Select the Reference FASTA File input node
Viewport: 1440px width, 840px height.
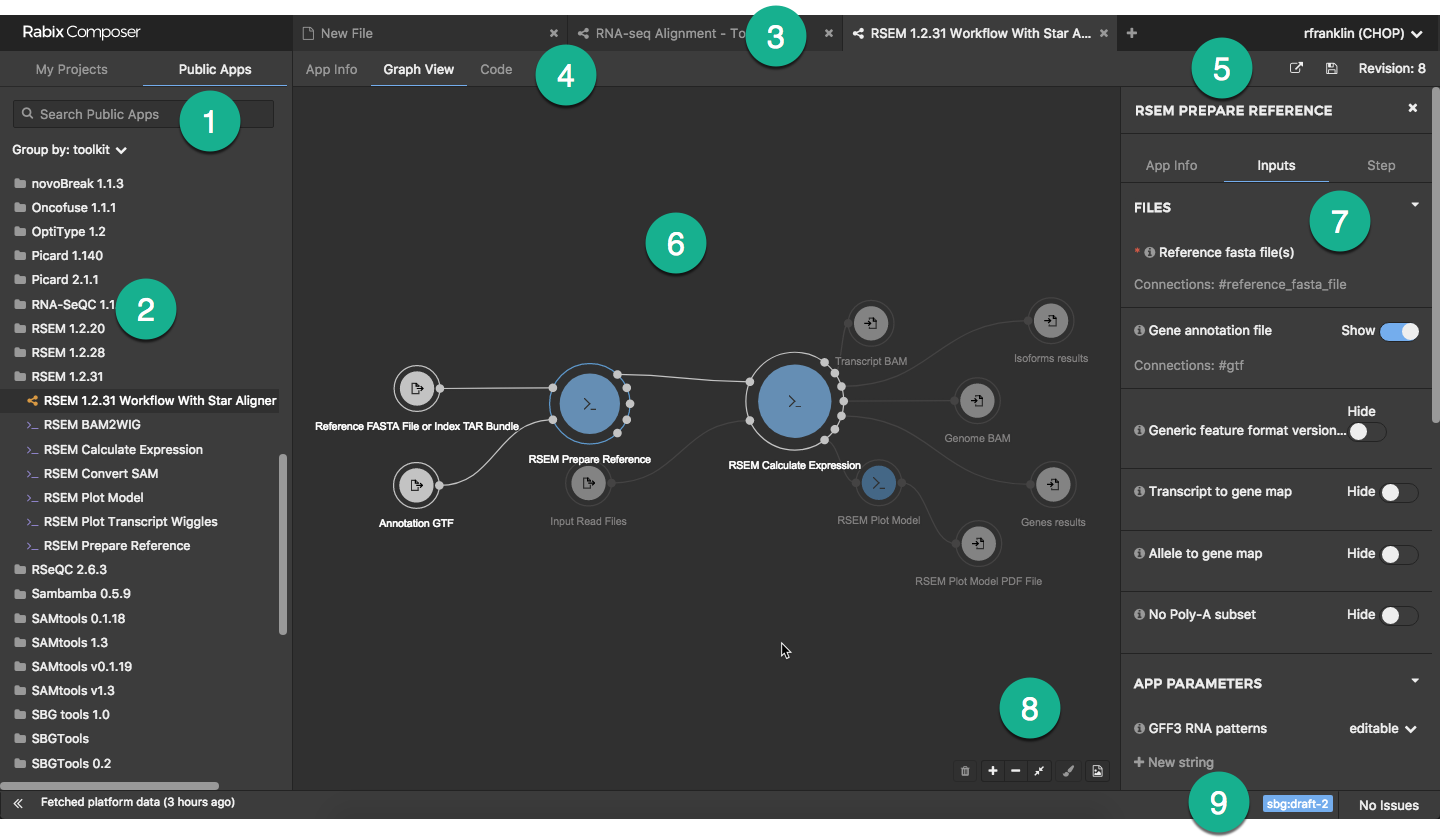pos(417,388)
